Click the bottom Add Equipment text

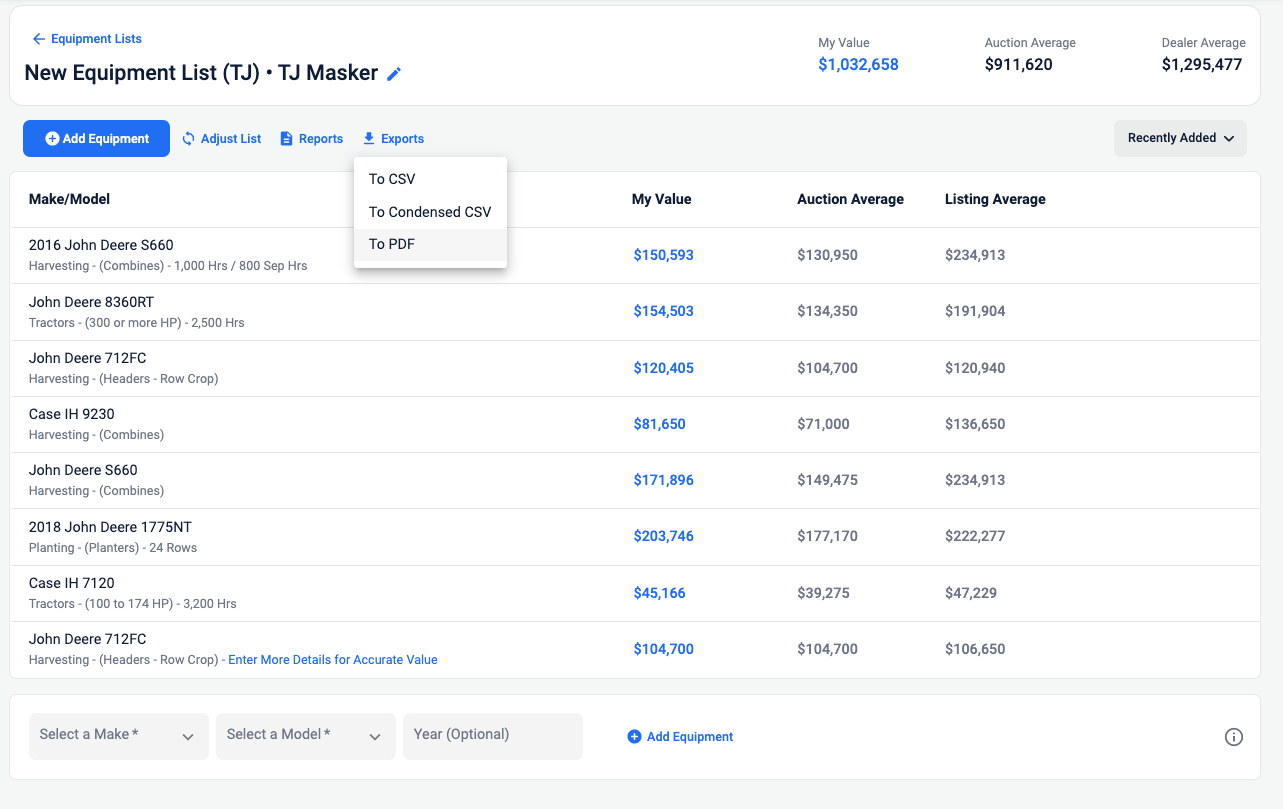tap(690, 737)
